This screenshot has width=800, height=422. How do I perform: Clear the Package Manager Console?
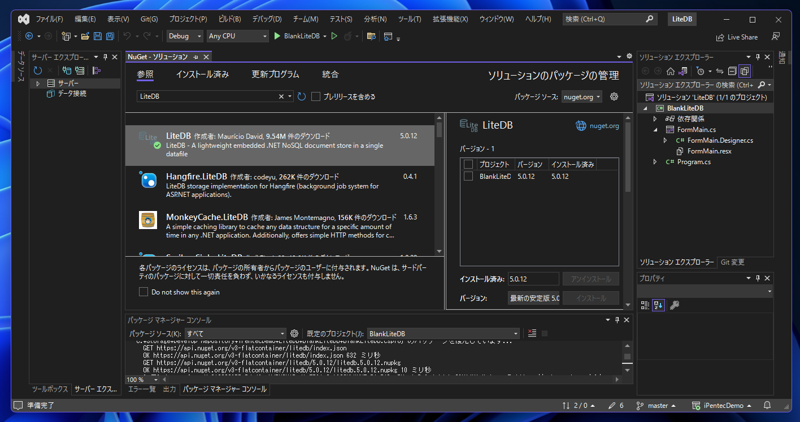point(532,333)
